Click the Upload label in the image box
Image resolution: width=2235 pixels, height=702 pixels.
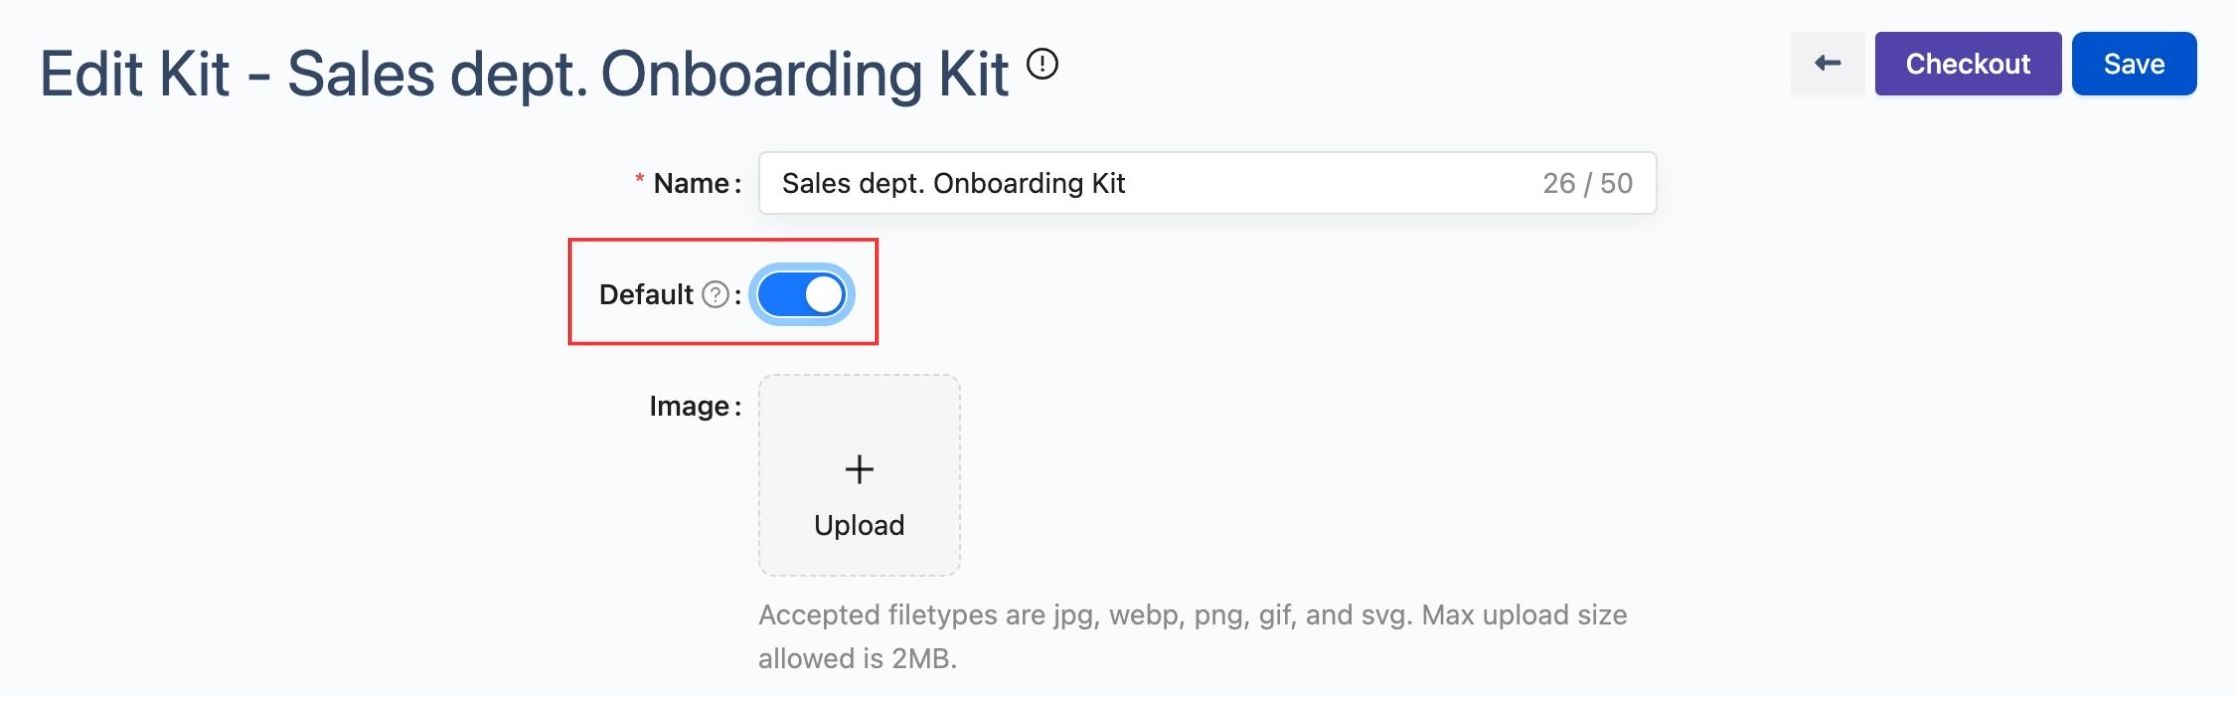pos(859,525)
